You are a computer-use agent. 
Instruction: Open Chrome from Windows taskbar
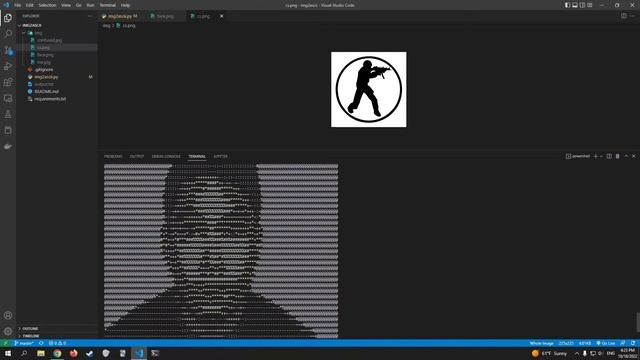click(57, 353)
